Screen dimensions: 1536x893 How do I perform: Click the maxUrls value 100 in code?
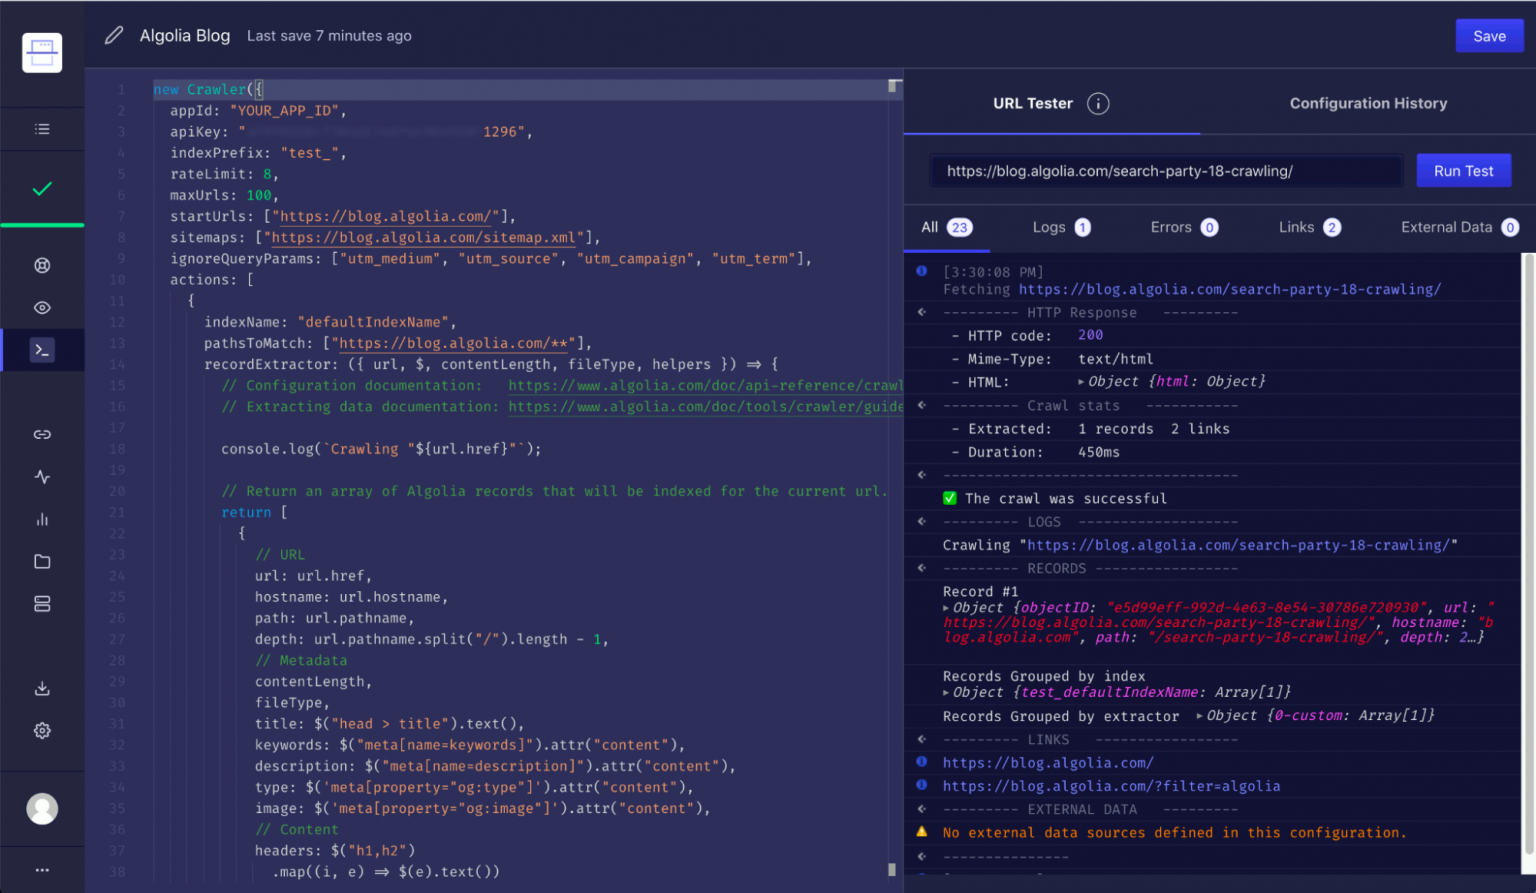pos(259,195)
